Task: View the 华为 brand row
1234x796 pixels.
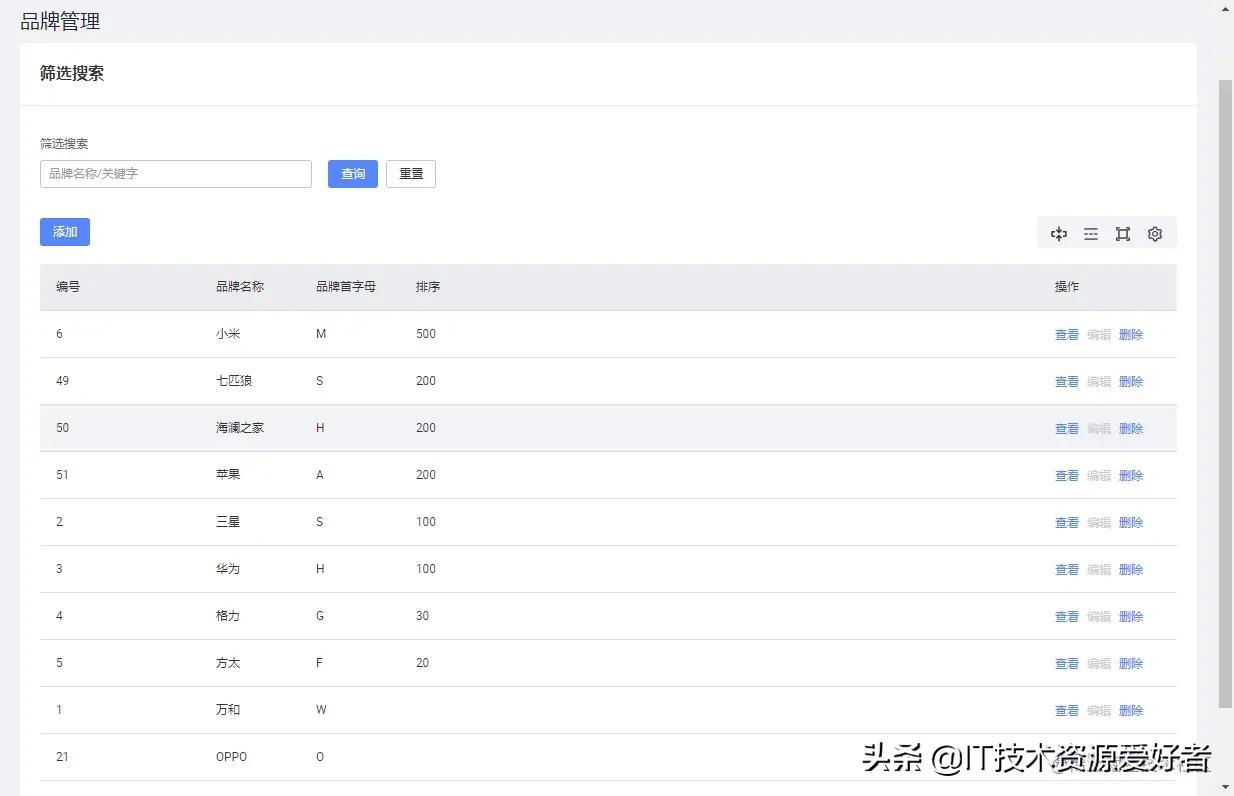Action: (x=1067, y=570)
